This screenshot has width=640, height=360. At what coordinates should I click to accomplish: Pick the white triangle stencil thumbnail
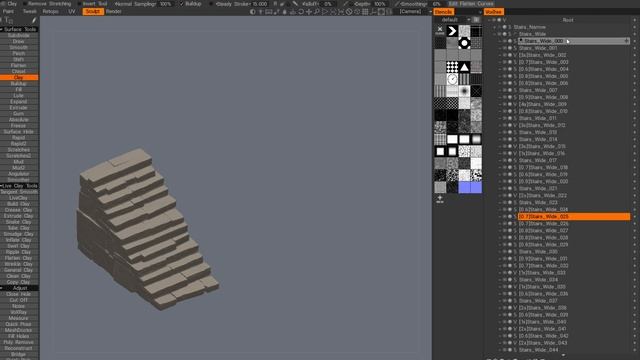tap(464, 67)
